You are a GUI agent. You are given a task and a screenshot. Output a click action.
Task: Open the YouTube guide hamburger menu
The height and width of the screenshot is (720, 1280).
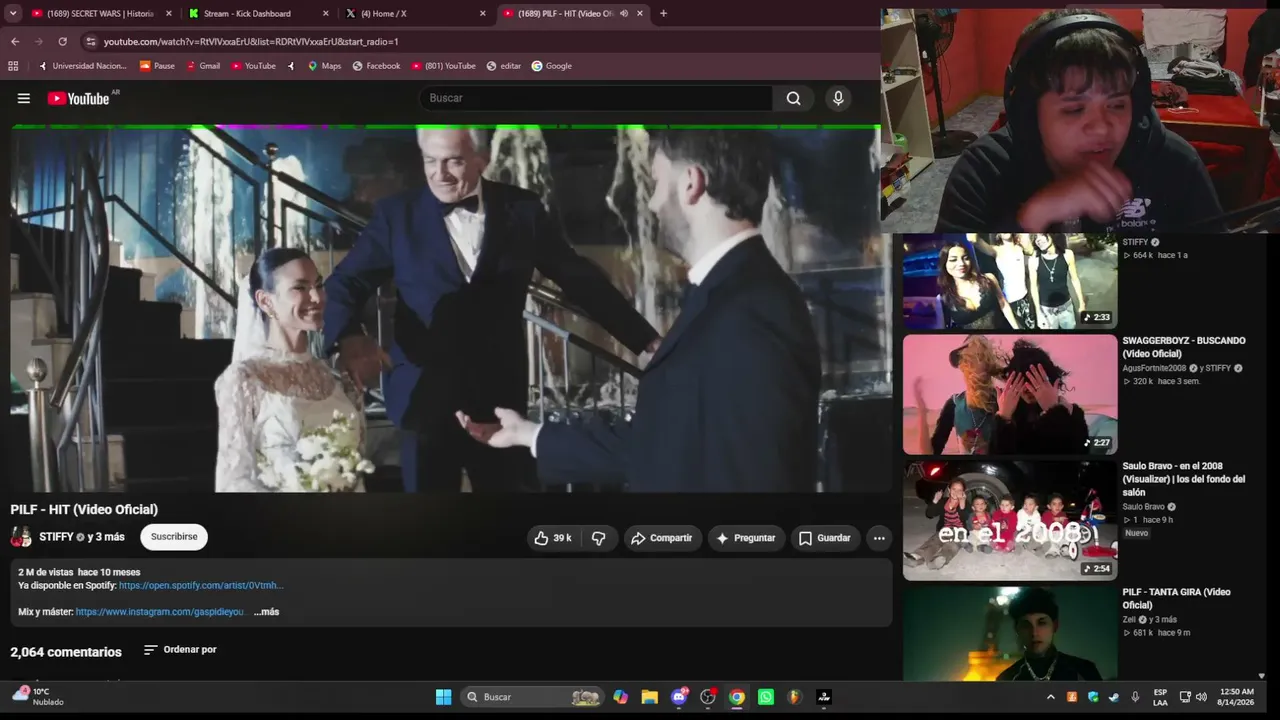pyautogui.click(x=24, y=98)
